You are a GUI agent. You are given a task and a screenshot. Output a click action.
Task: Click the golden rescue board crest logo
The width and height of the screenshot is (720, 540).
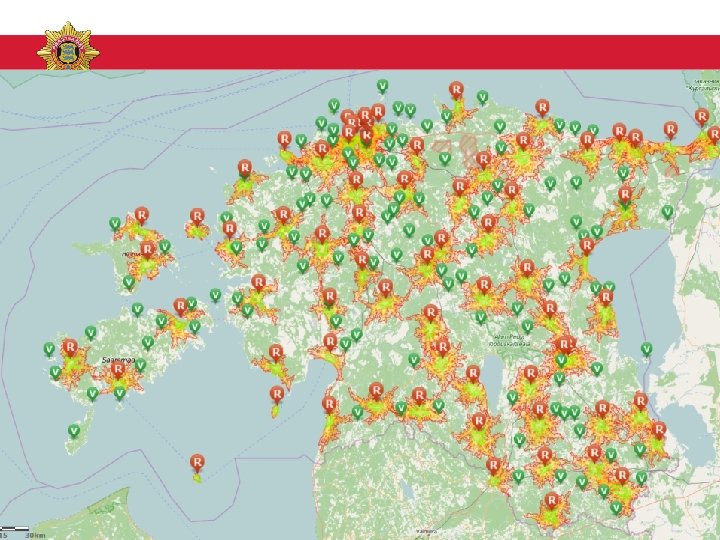coord(68,46)
